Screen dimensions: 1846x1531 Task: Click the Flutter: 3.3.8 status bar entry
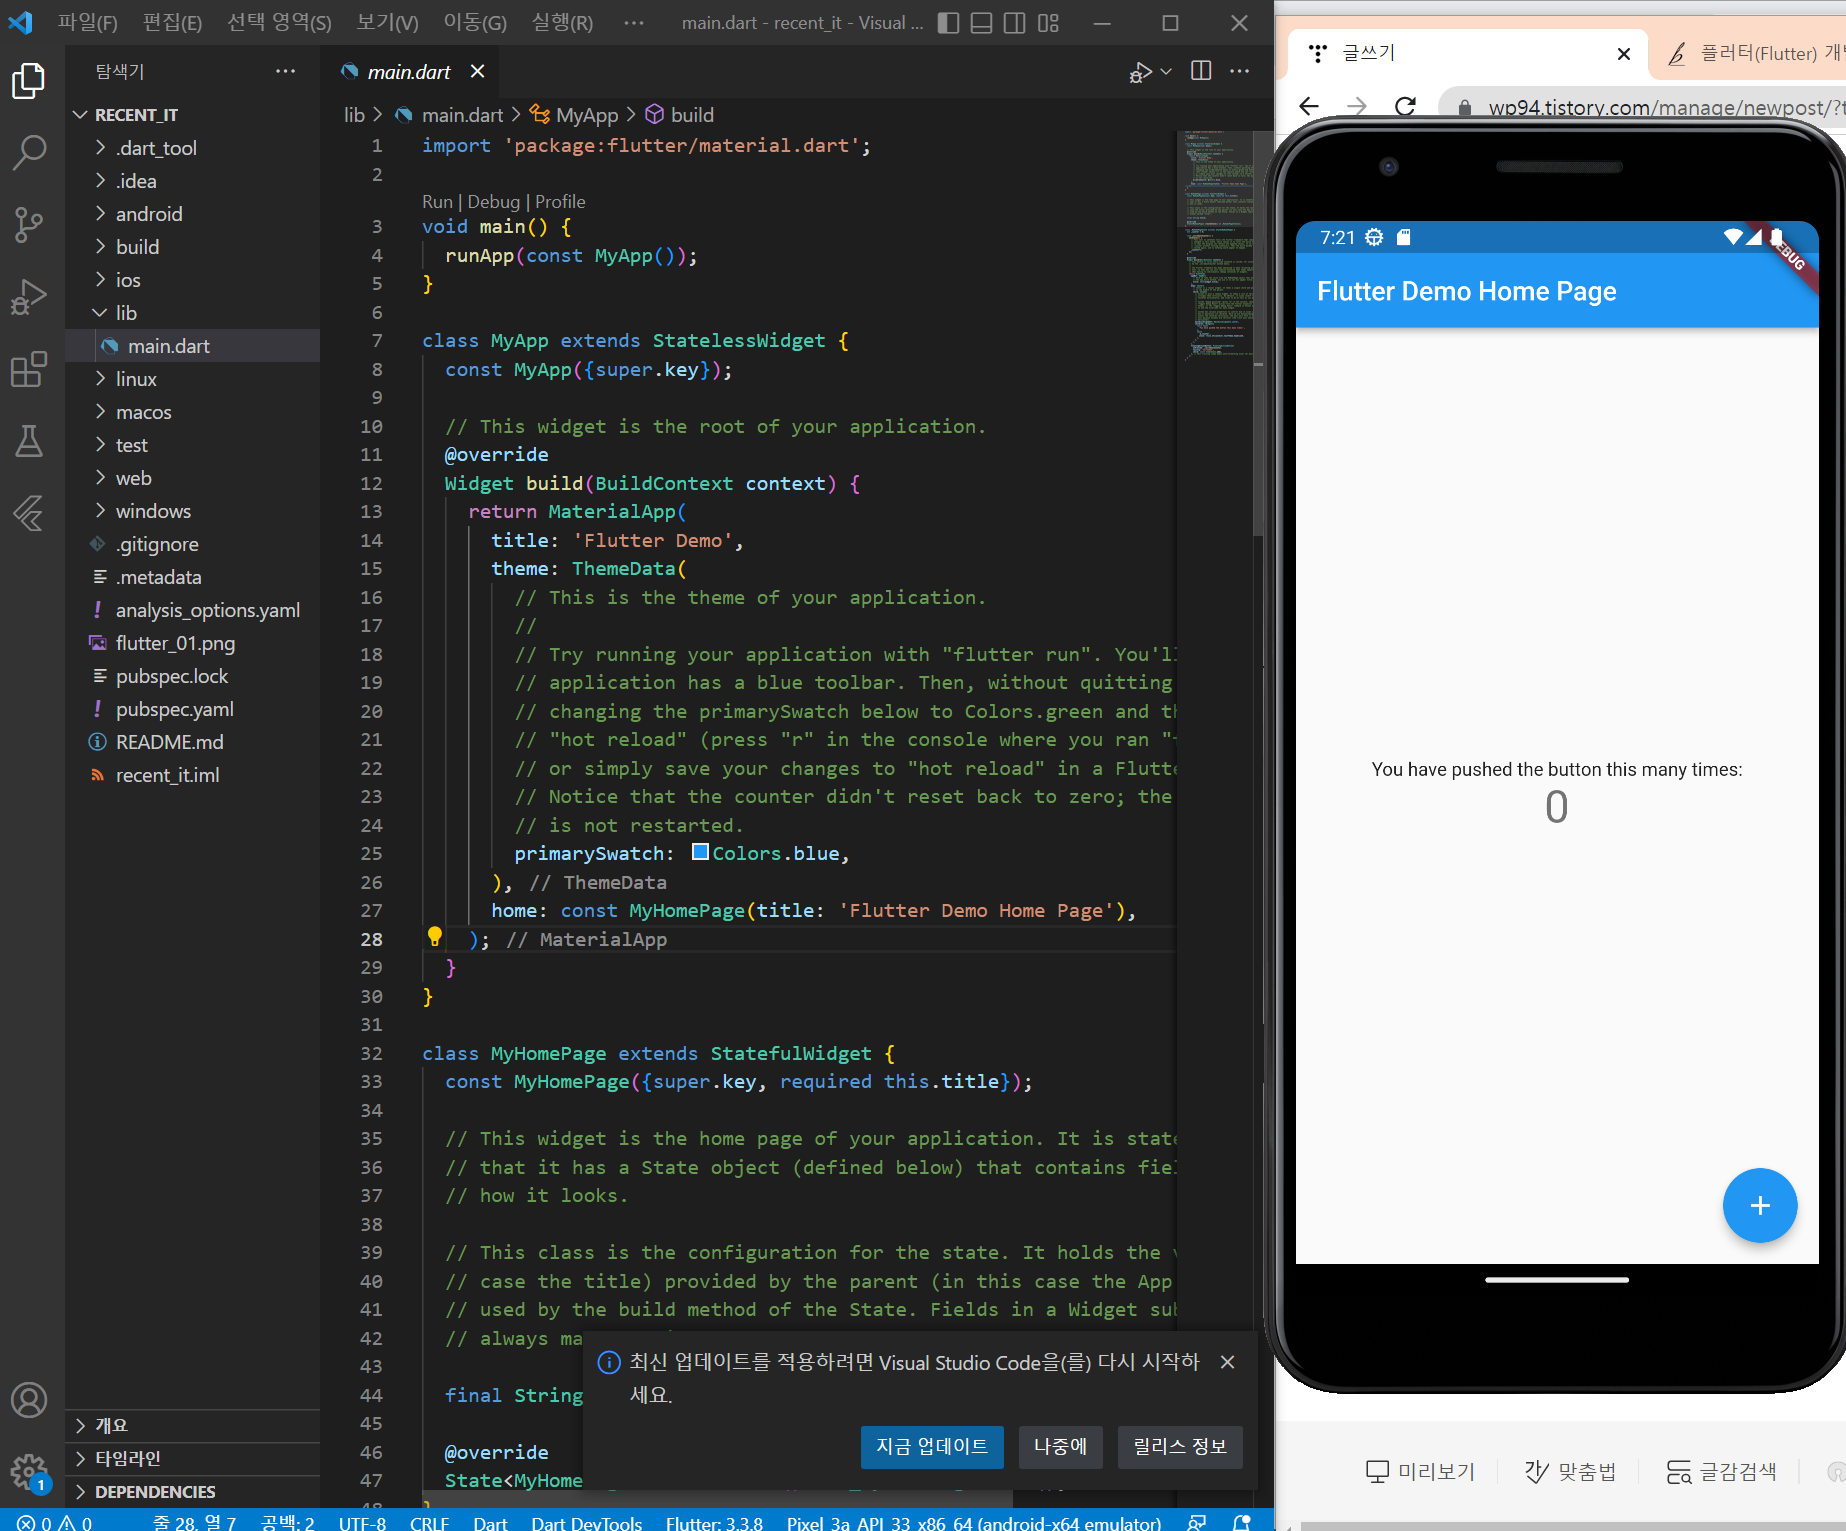[714, 1522]
